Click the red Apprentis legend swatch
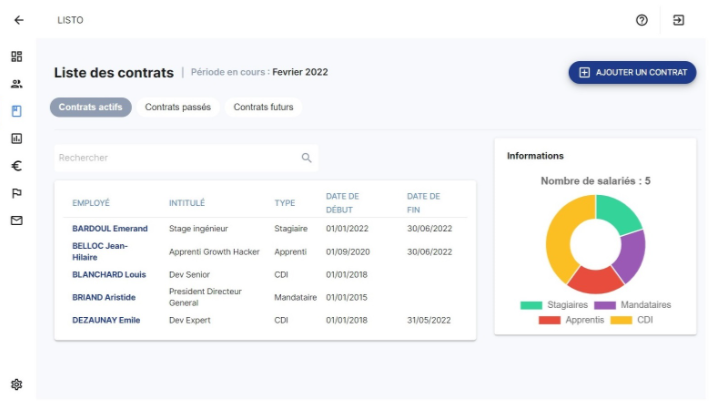This screenshot has width=713, height=405. [549, 320]
